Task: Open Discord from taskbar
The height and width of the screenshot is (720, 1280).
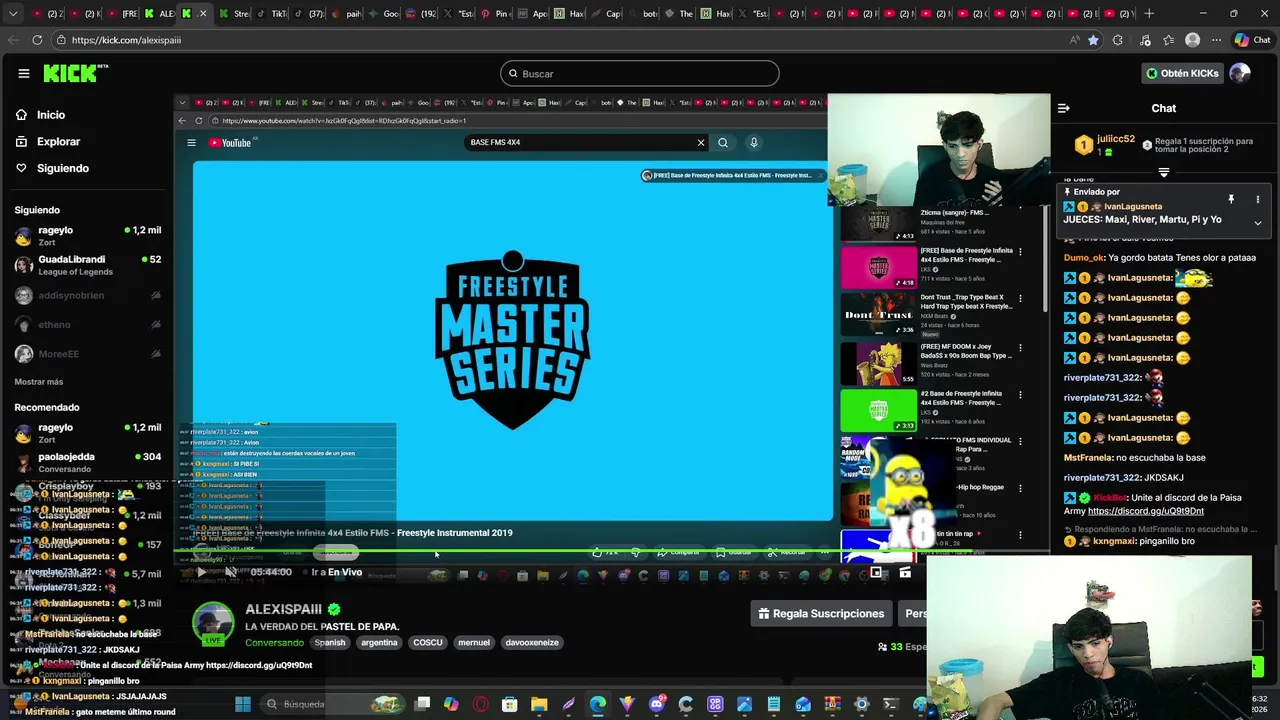Action: pyautogui.click(x=656, y=704)
